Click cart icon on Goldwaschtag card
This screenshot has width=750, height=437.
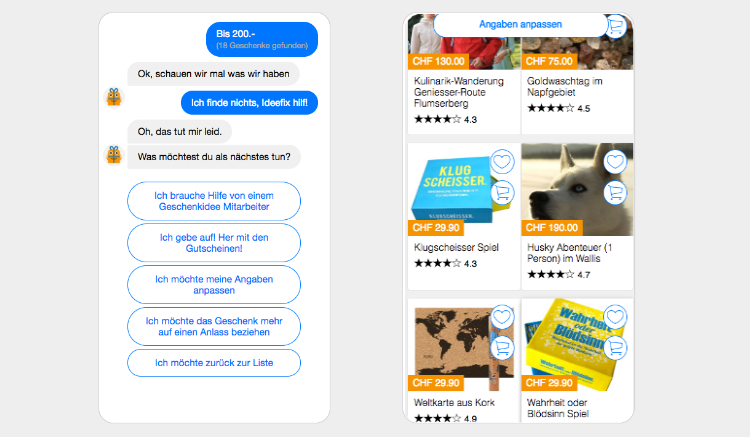pyautogui.click(x=616, y=26)
